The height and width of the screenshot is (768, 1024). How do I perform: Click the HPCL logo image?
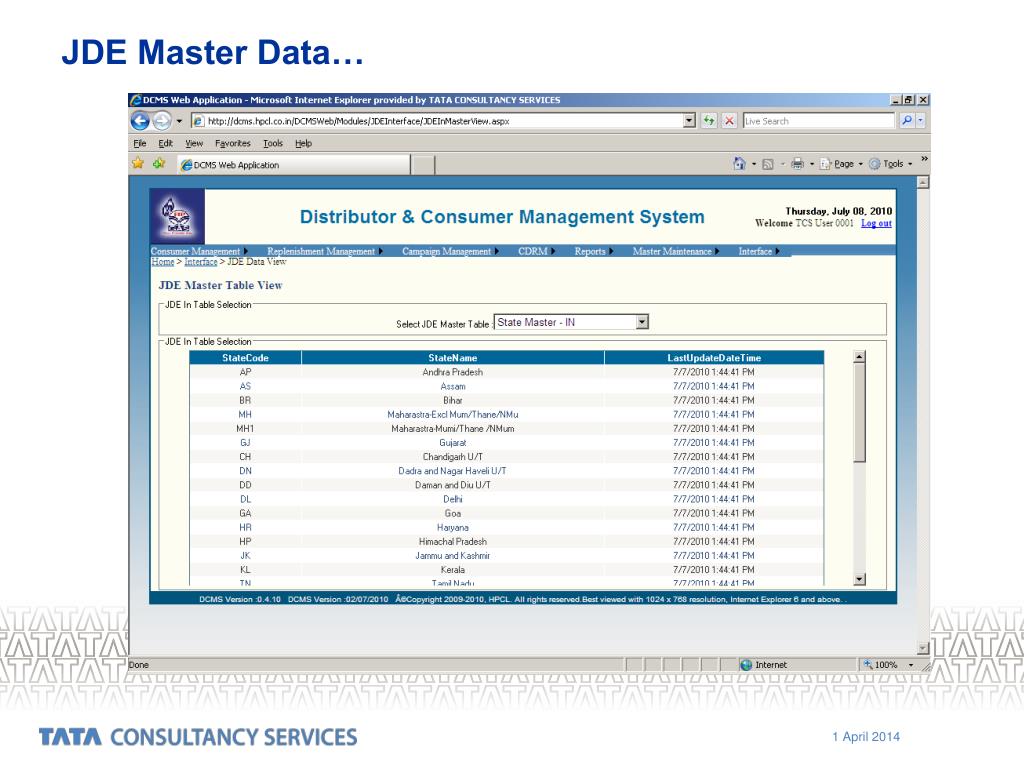pos(177,217)
